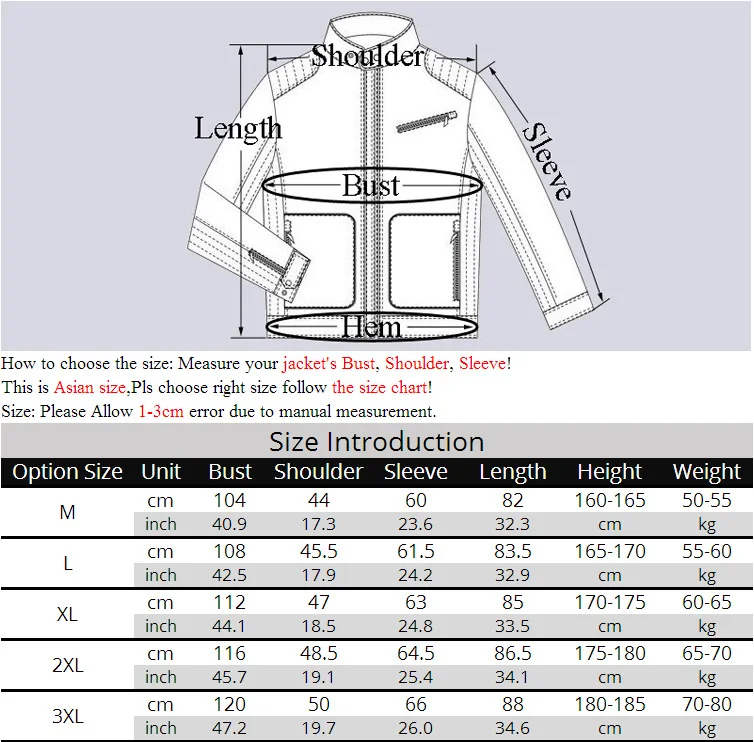
Task: Click the red 'Asian size' text
Action: (x=90, y=387)
